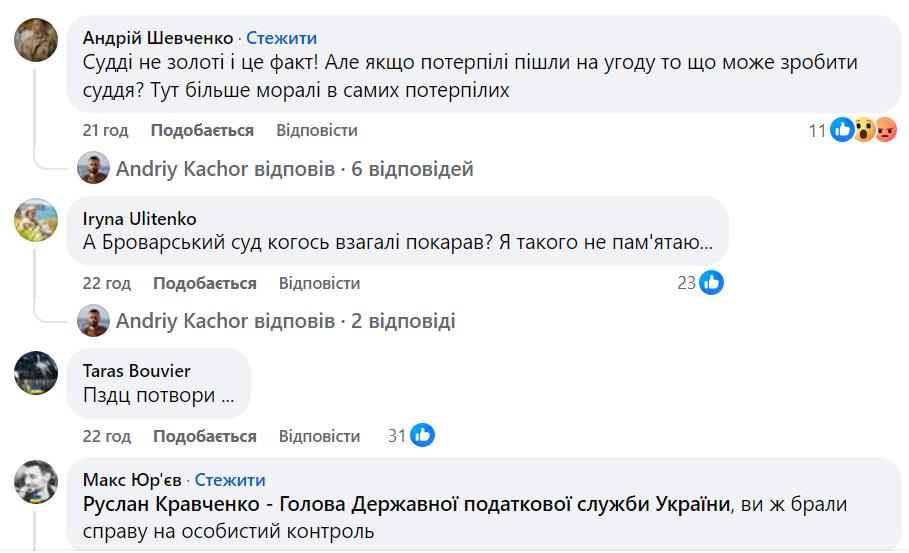Open the tagged Руслан Кравченко profile mention
This screenshot has width=909, height=553.
(x=406, y=505)
